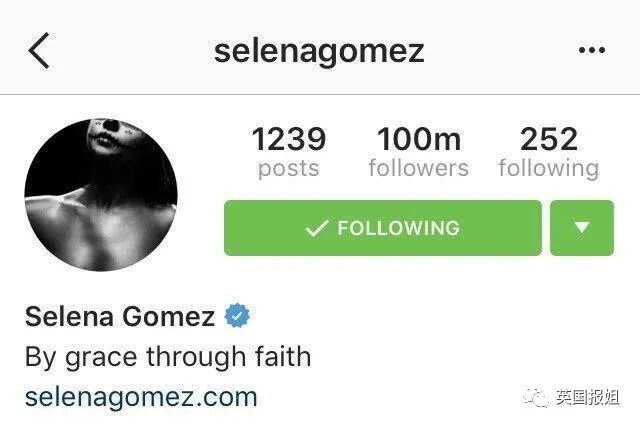Open the circular profile picture
This screenshot has height=426, width=640.
coord(101,195)
